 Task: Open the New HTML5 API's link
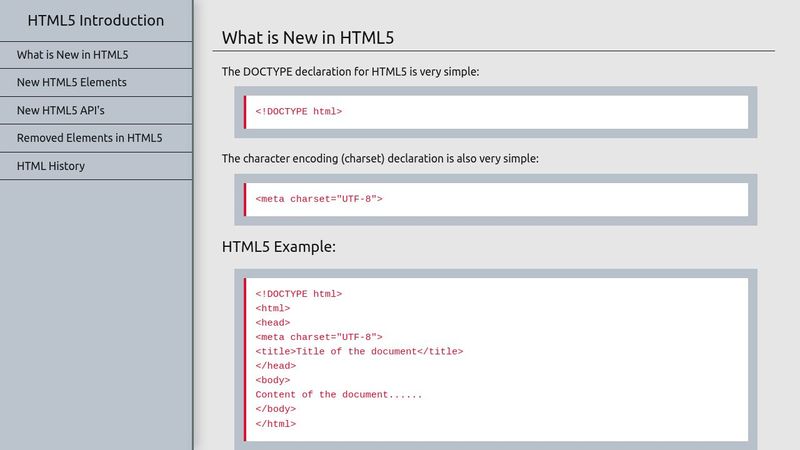point(96,110)
